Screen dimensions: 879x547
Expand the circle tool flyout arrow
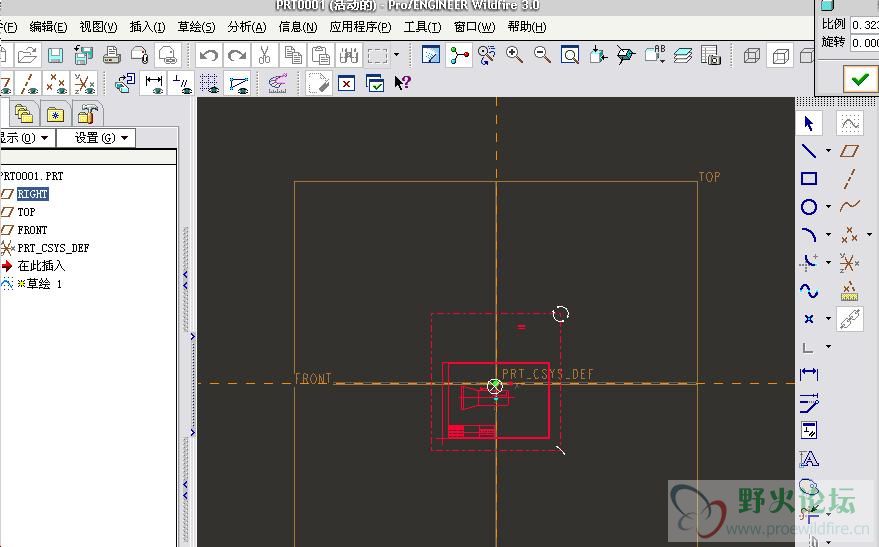(829, 207)
